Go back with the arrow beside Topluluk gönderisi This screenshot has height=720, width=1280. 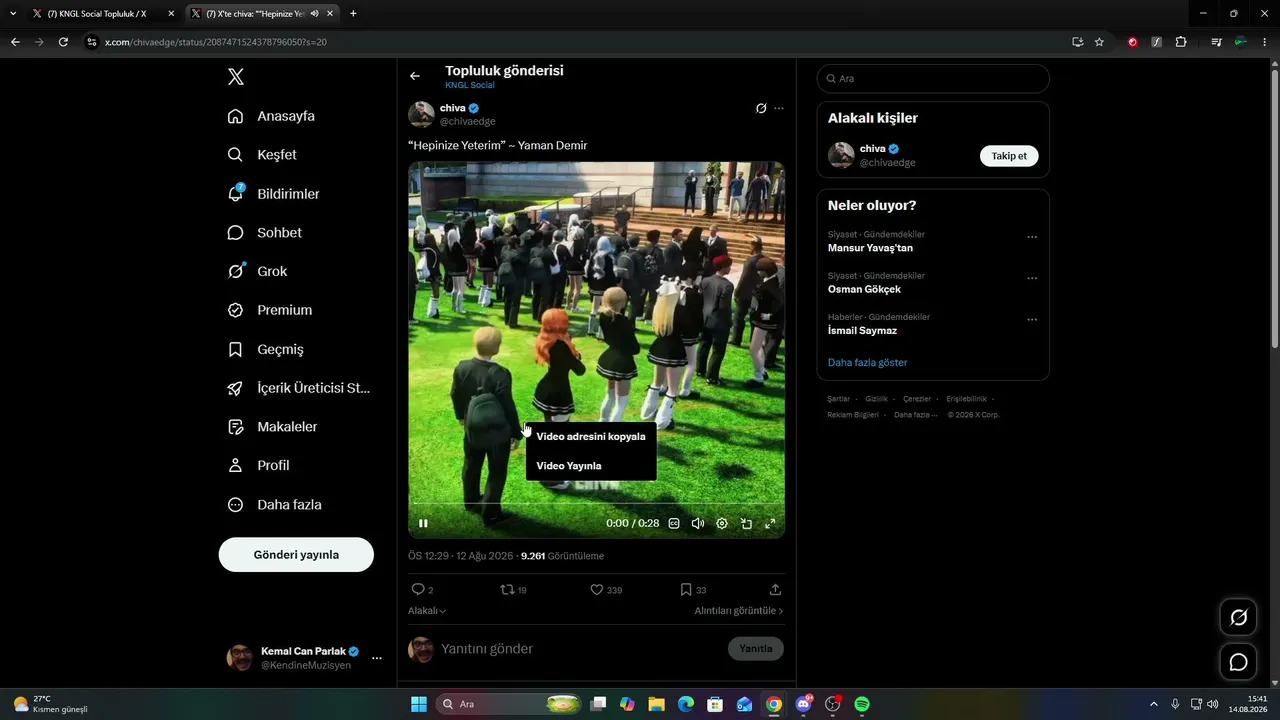pyautogui.click(x=415, y=76)
